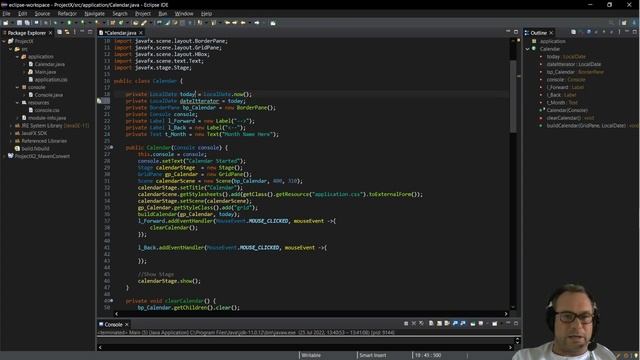Viewport: 640px width, 360px height.
Task: Click the editor vertical scrollbar thumb
Action: pos(513,96)
